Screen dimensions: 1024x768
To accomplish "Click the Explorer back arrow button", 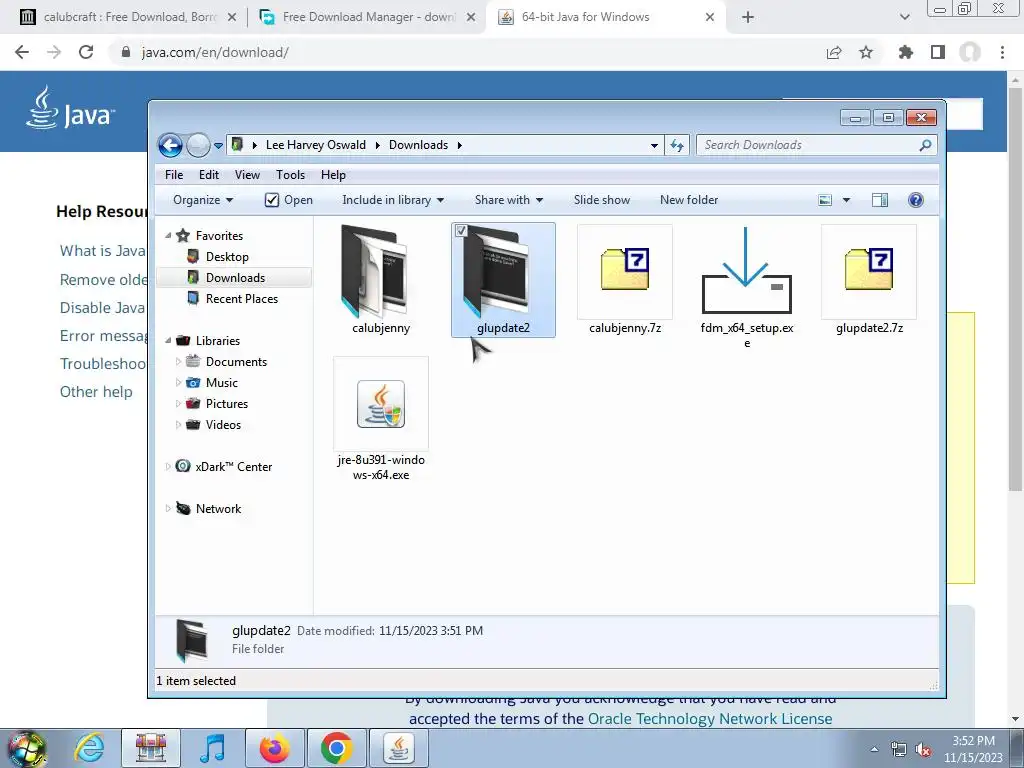I will [170, 145].
